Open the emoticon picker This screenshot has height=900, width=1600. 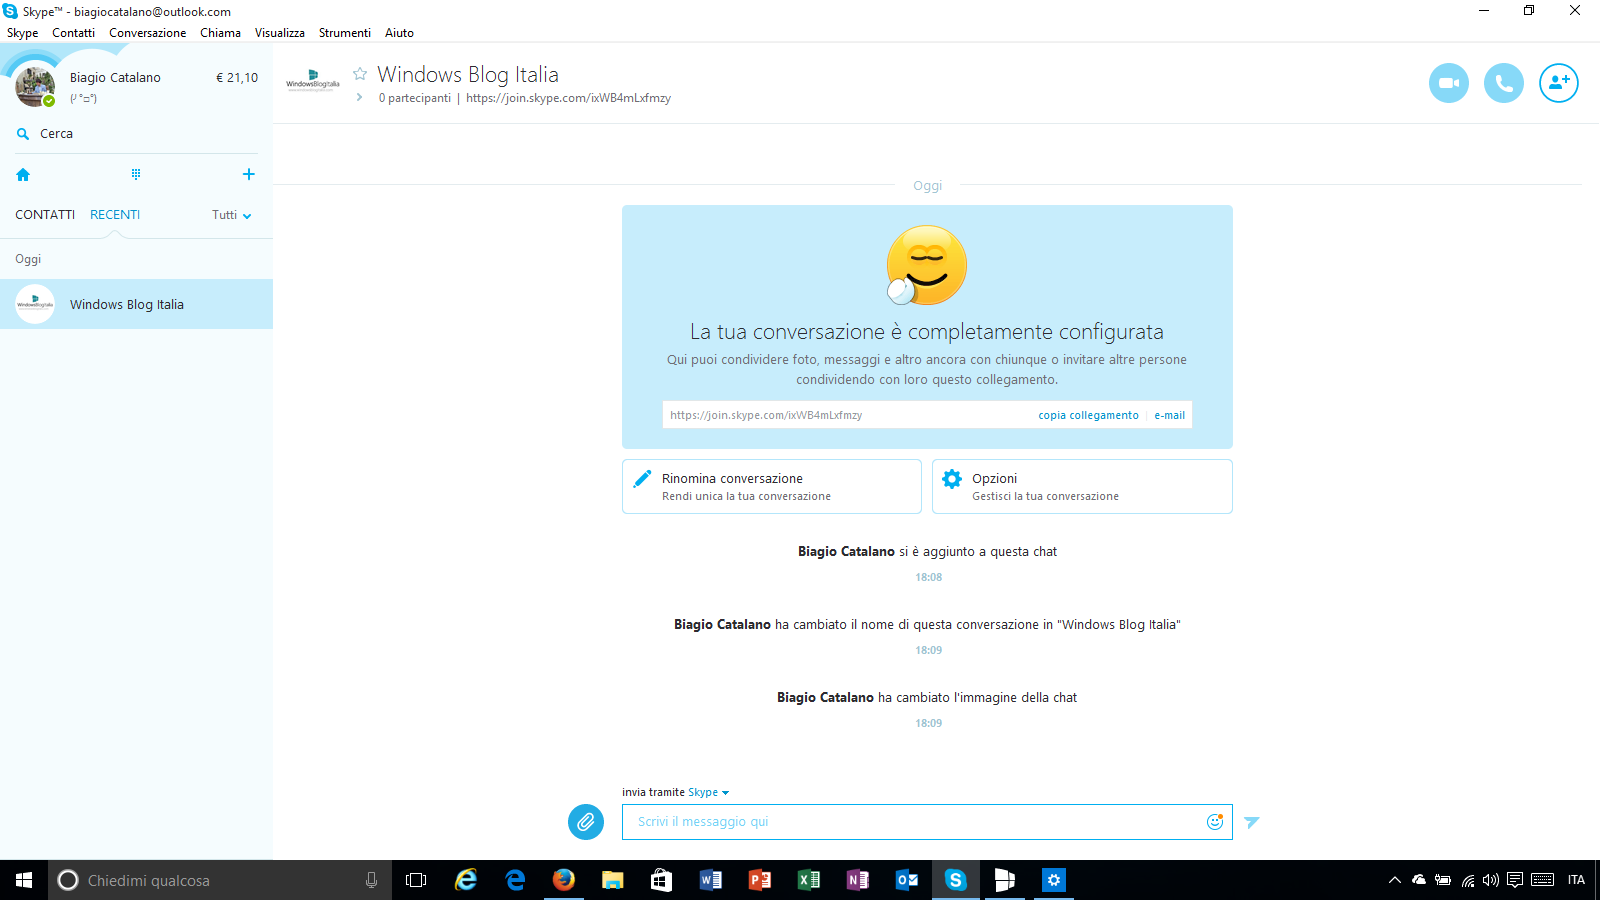point(1215,822)
